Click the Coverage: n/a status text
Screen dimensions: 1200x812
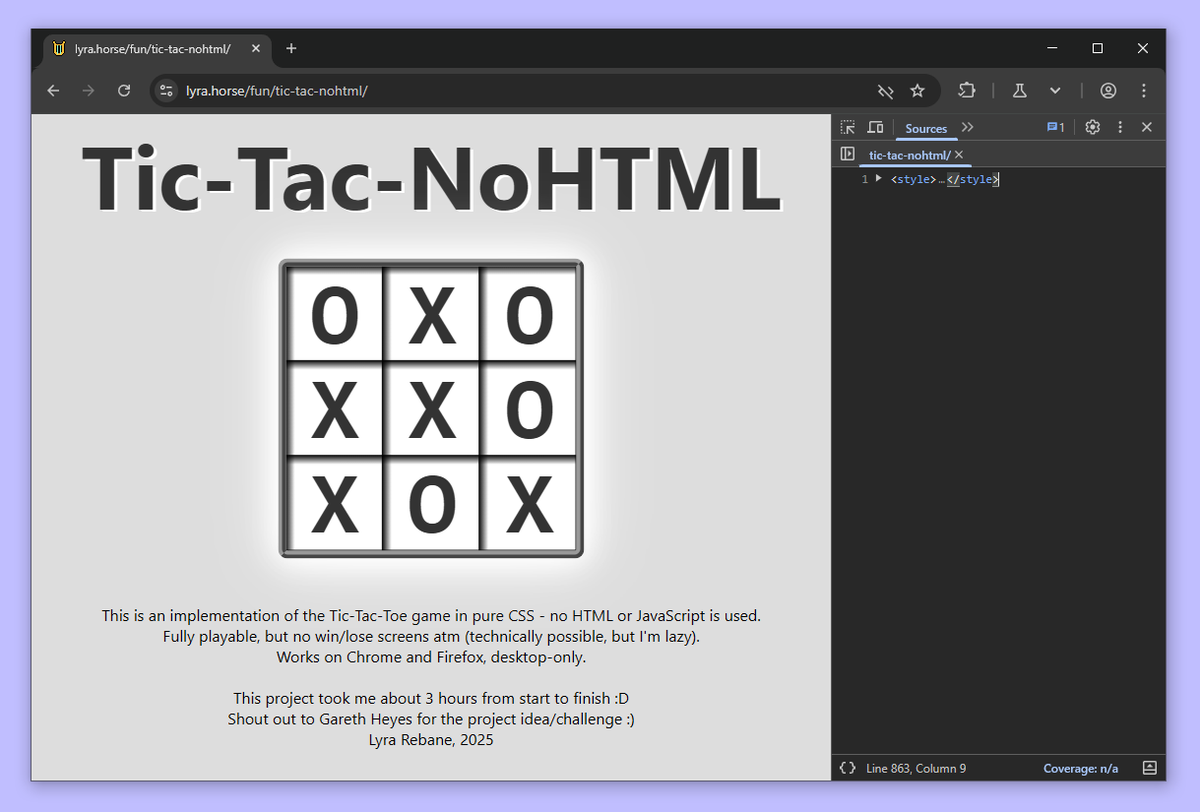click(1080, 768)
